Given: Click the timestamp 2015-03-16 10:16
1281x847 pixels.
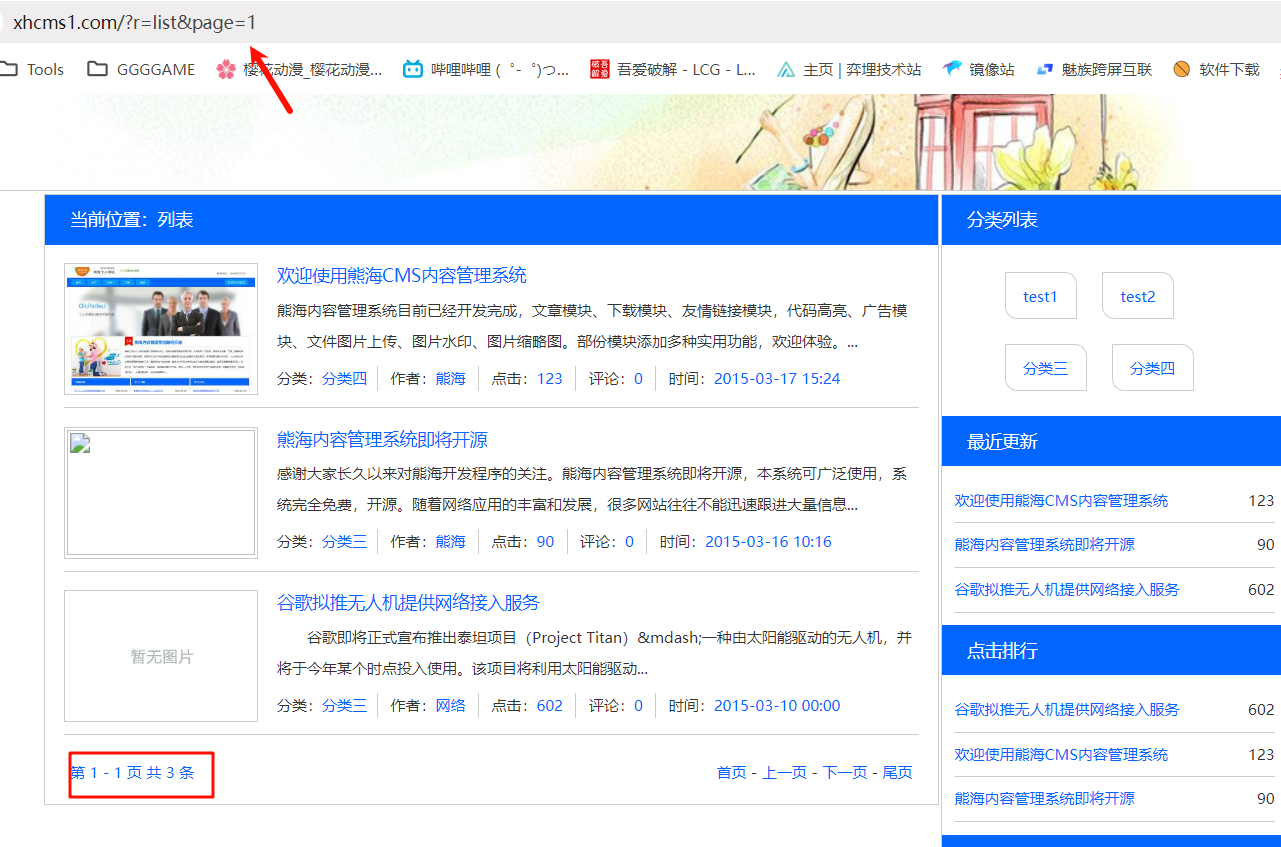Looking at the screenshot, I should 768,541.
